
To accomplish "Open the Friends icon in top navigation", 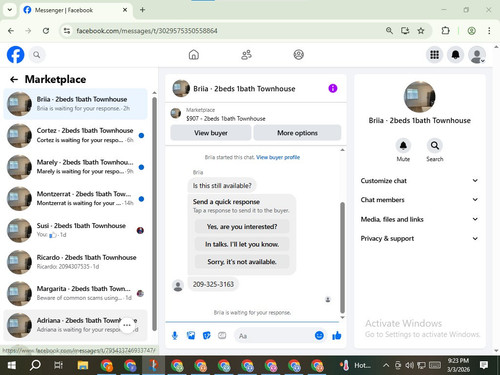I will pos(246,54).
